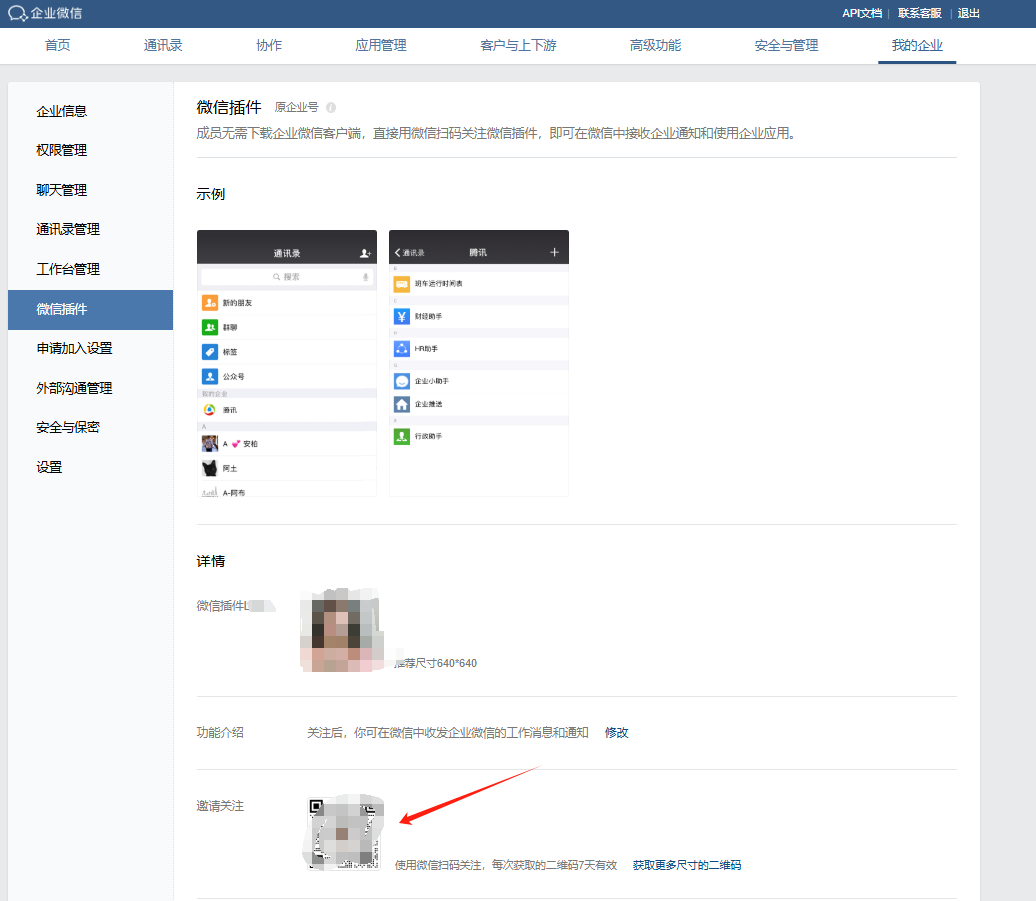Click the 详情 section heading
The width and height of the screenshot is (1036, 901).
point(211,561)
